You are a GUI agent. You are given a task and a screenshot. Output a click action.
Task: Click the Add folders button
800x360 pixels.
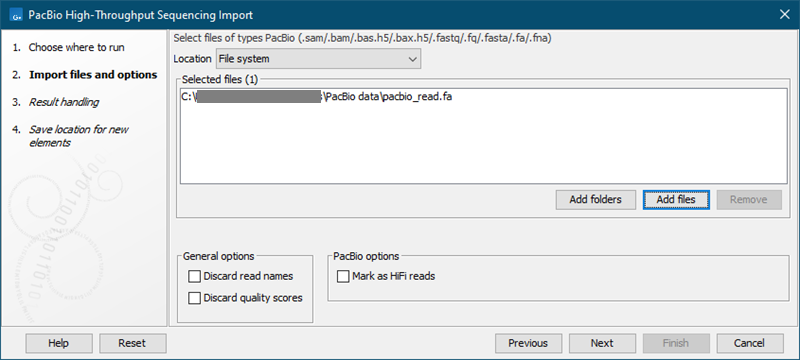click(x=595, y=199)
